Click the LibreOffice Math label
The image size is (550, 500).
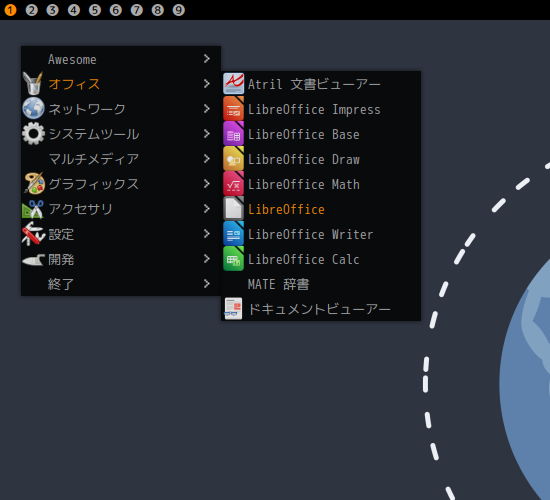coord(304,184)
